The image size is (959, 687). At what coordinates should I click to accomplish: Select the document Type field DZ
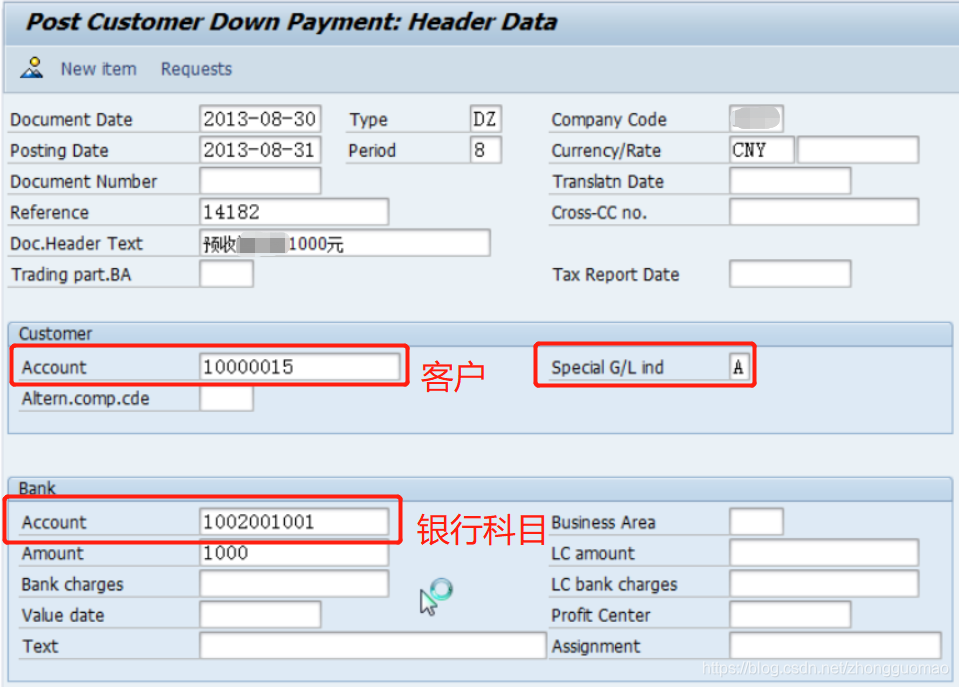486,119
